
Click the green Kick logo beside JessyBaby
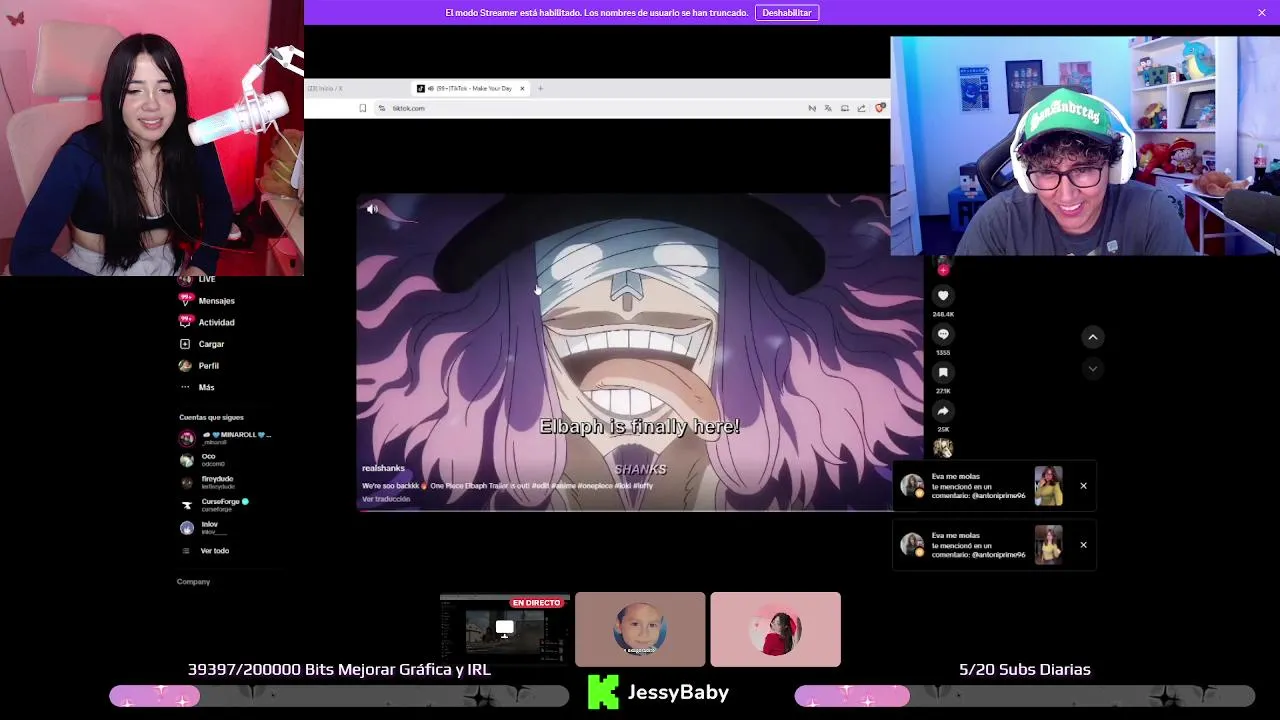(603, 692)
